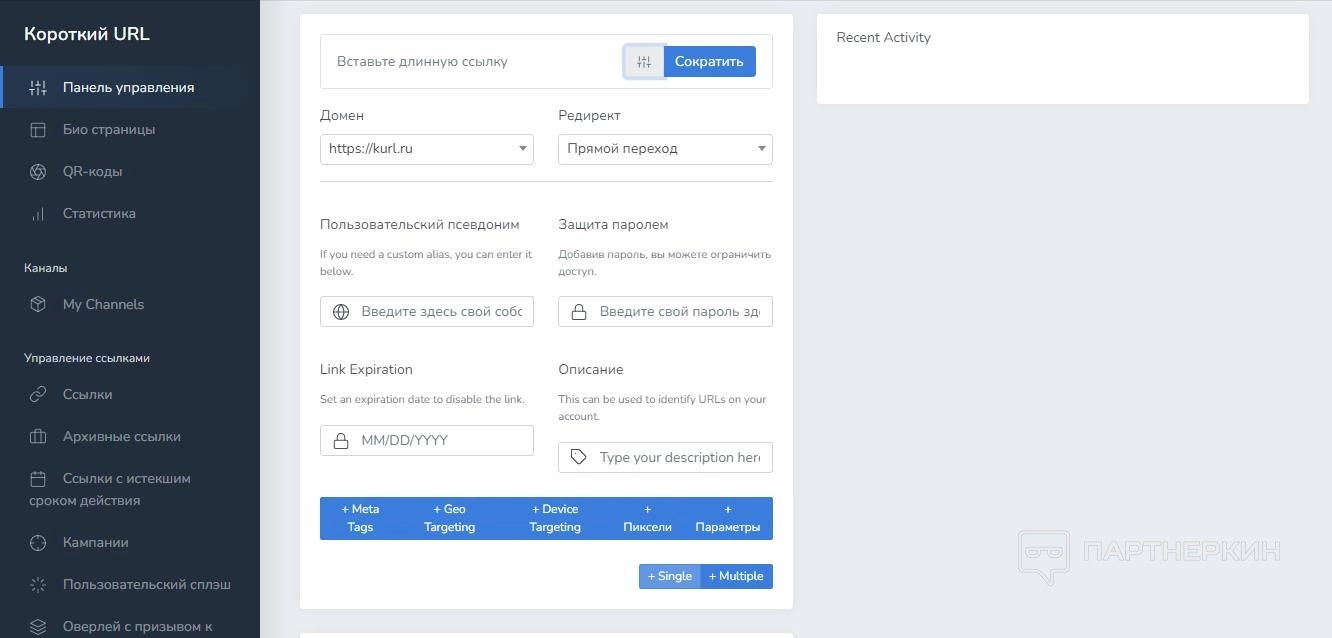Viewport: 1332px width, 638px height.
Task: Click the Био страницы layout icon
Action: coord(38,130)
